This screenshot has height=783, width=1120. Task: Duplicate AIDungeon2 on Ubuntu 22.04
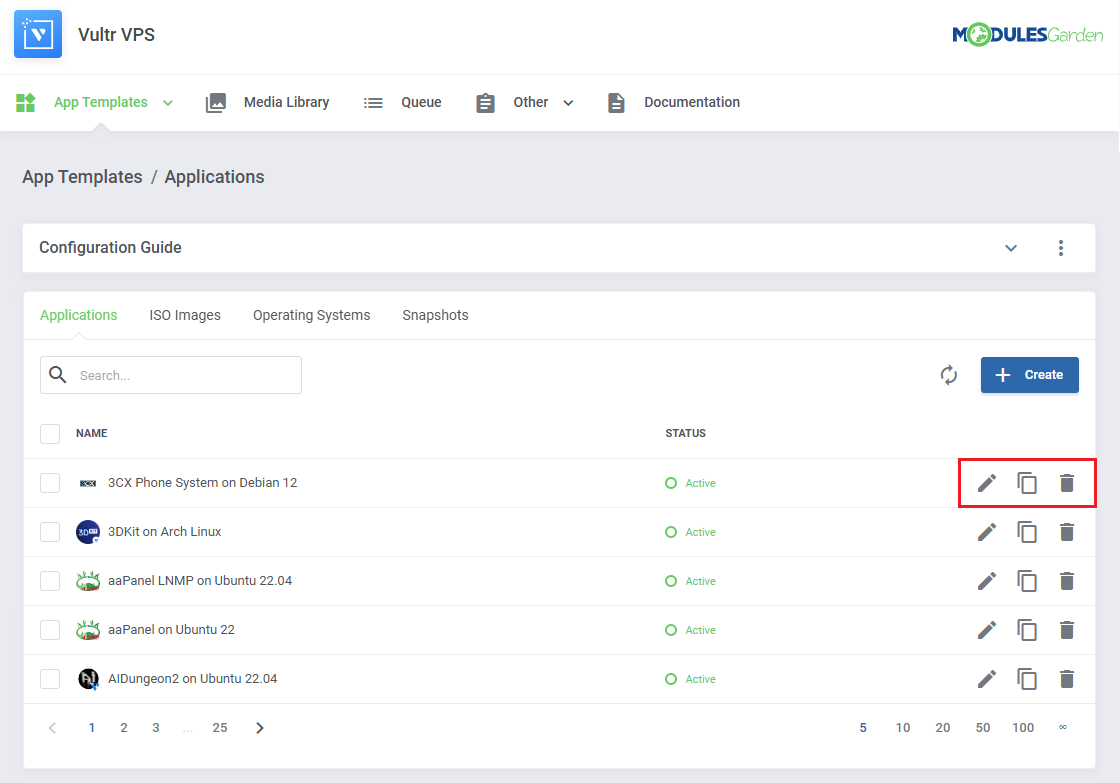(1026, 679)
